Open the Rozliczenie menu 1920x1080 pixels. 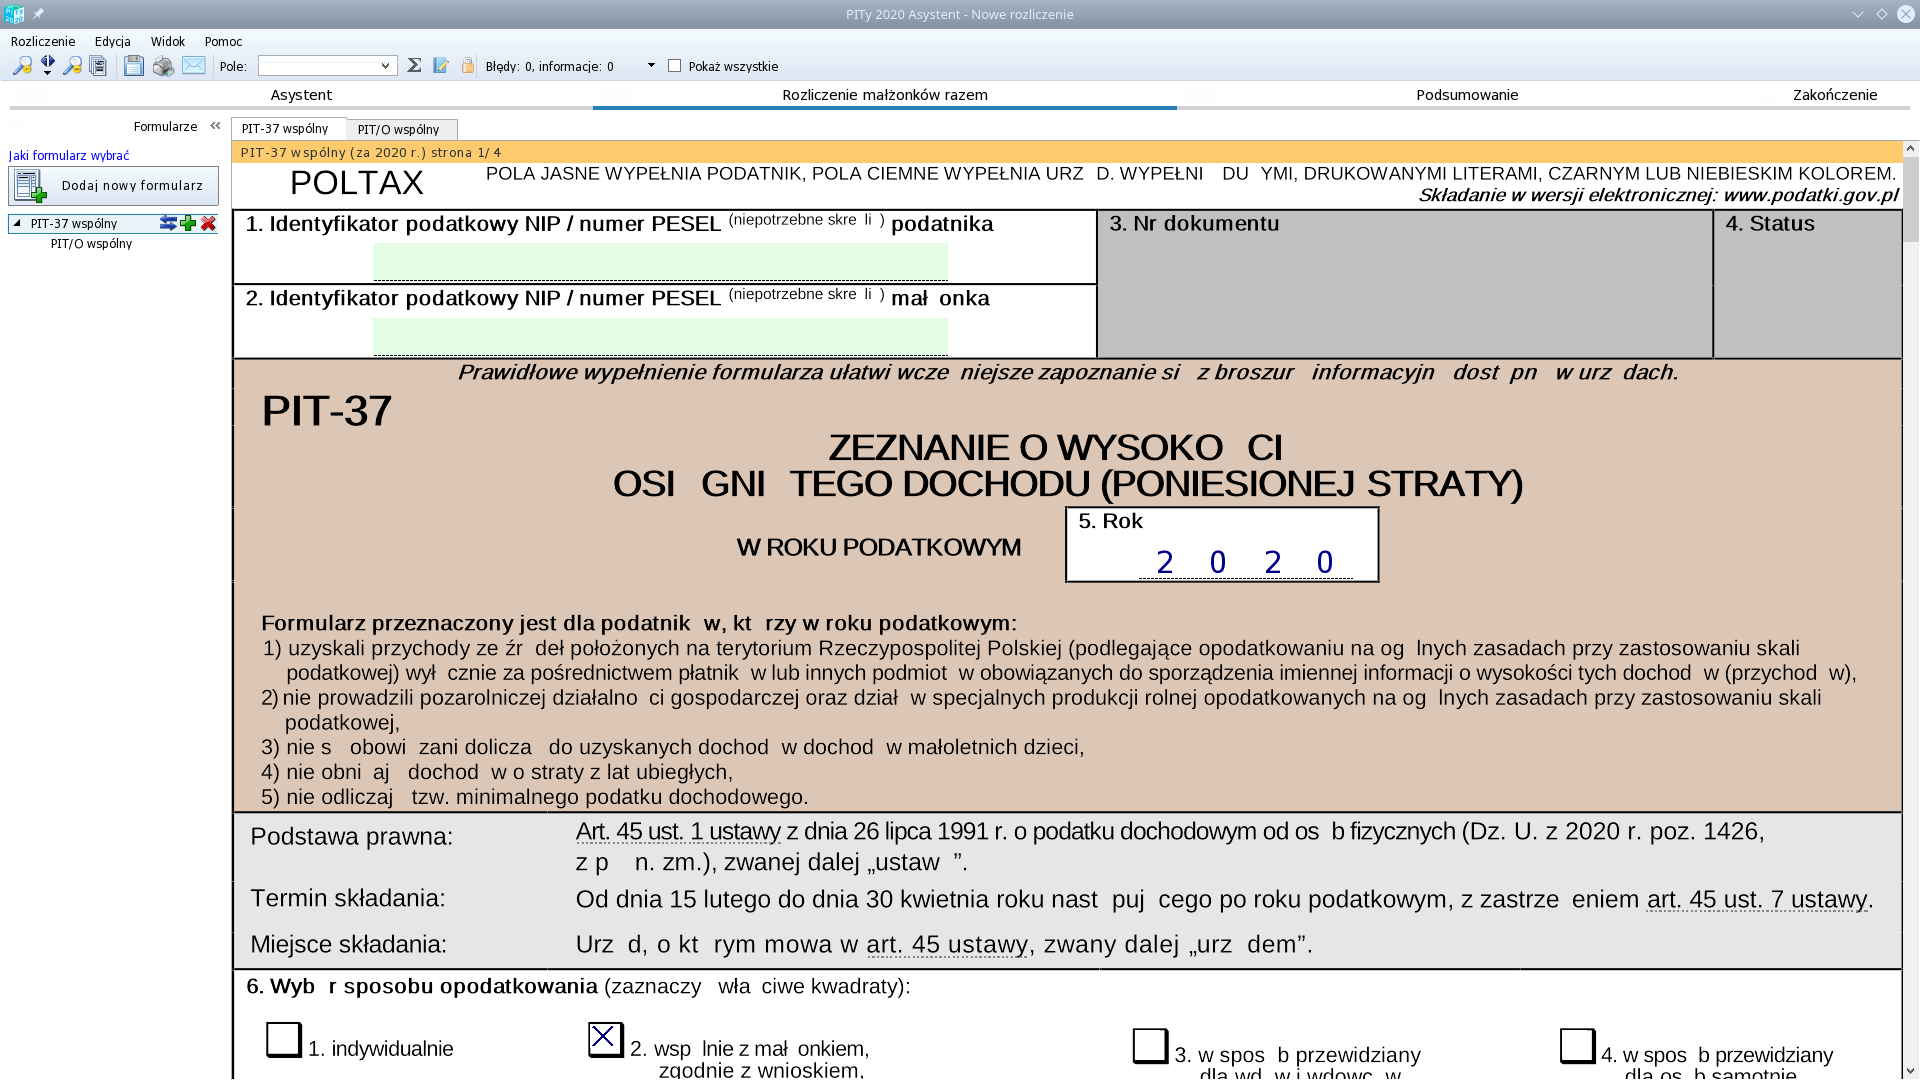[43, 42]
